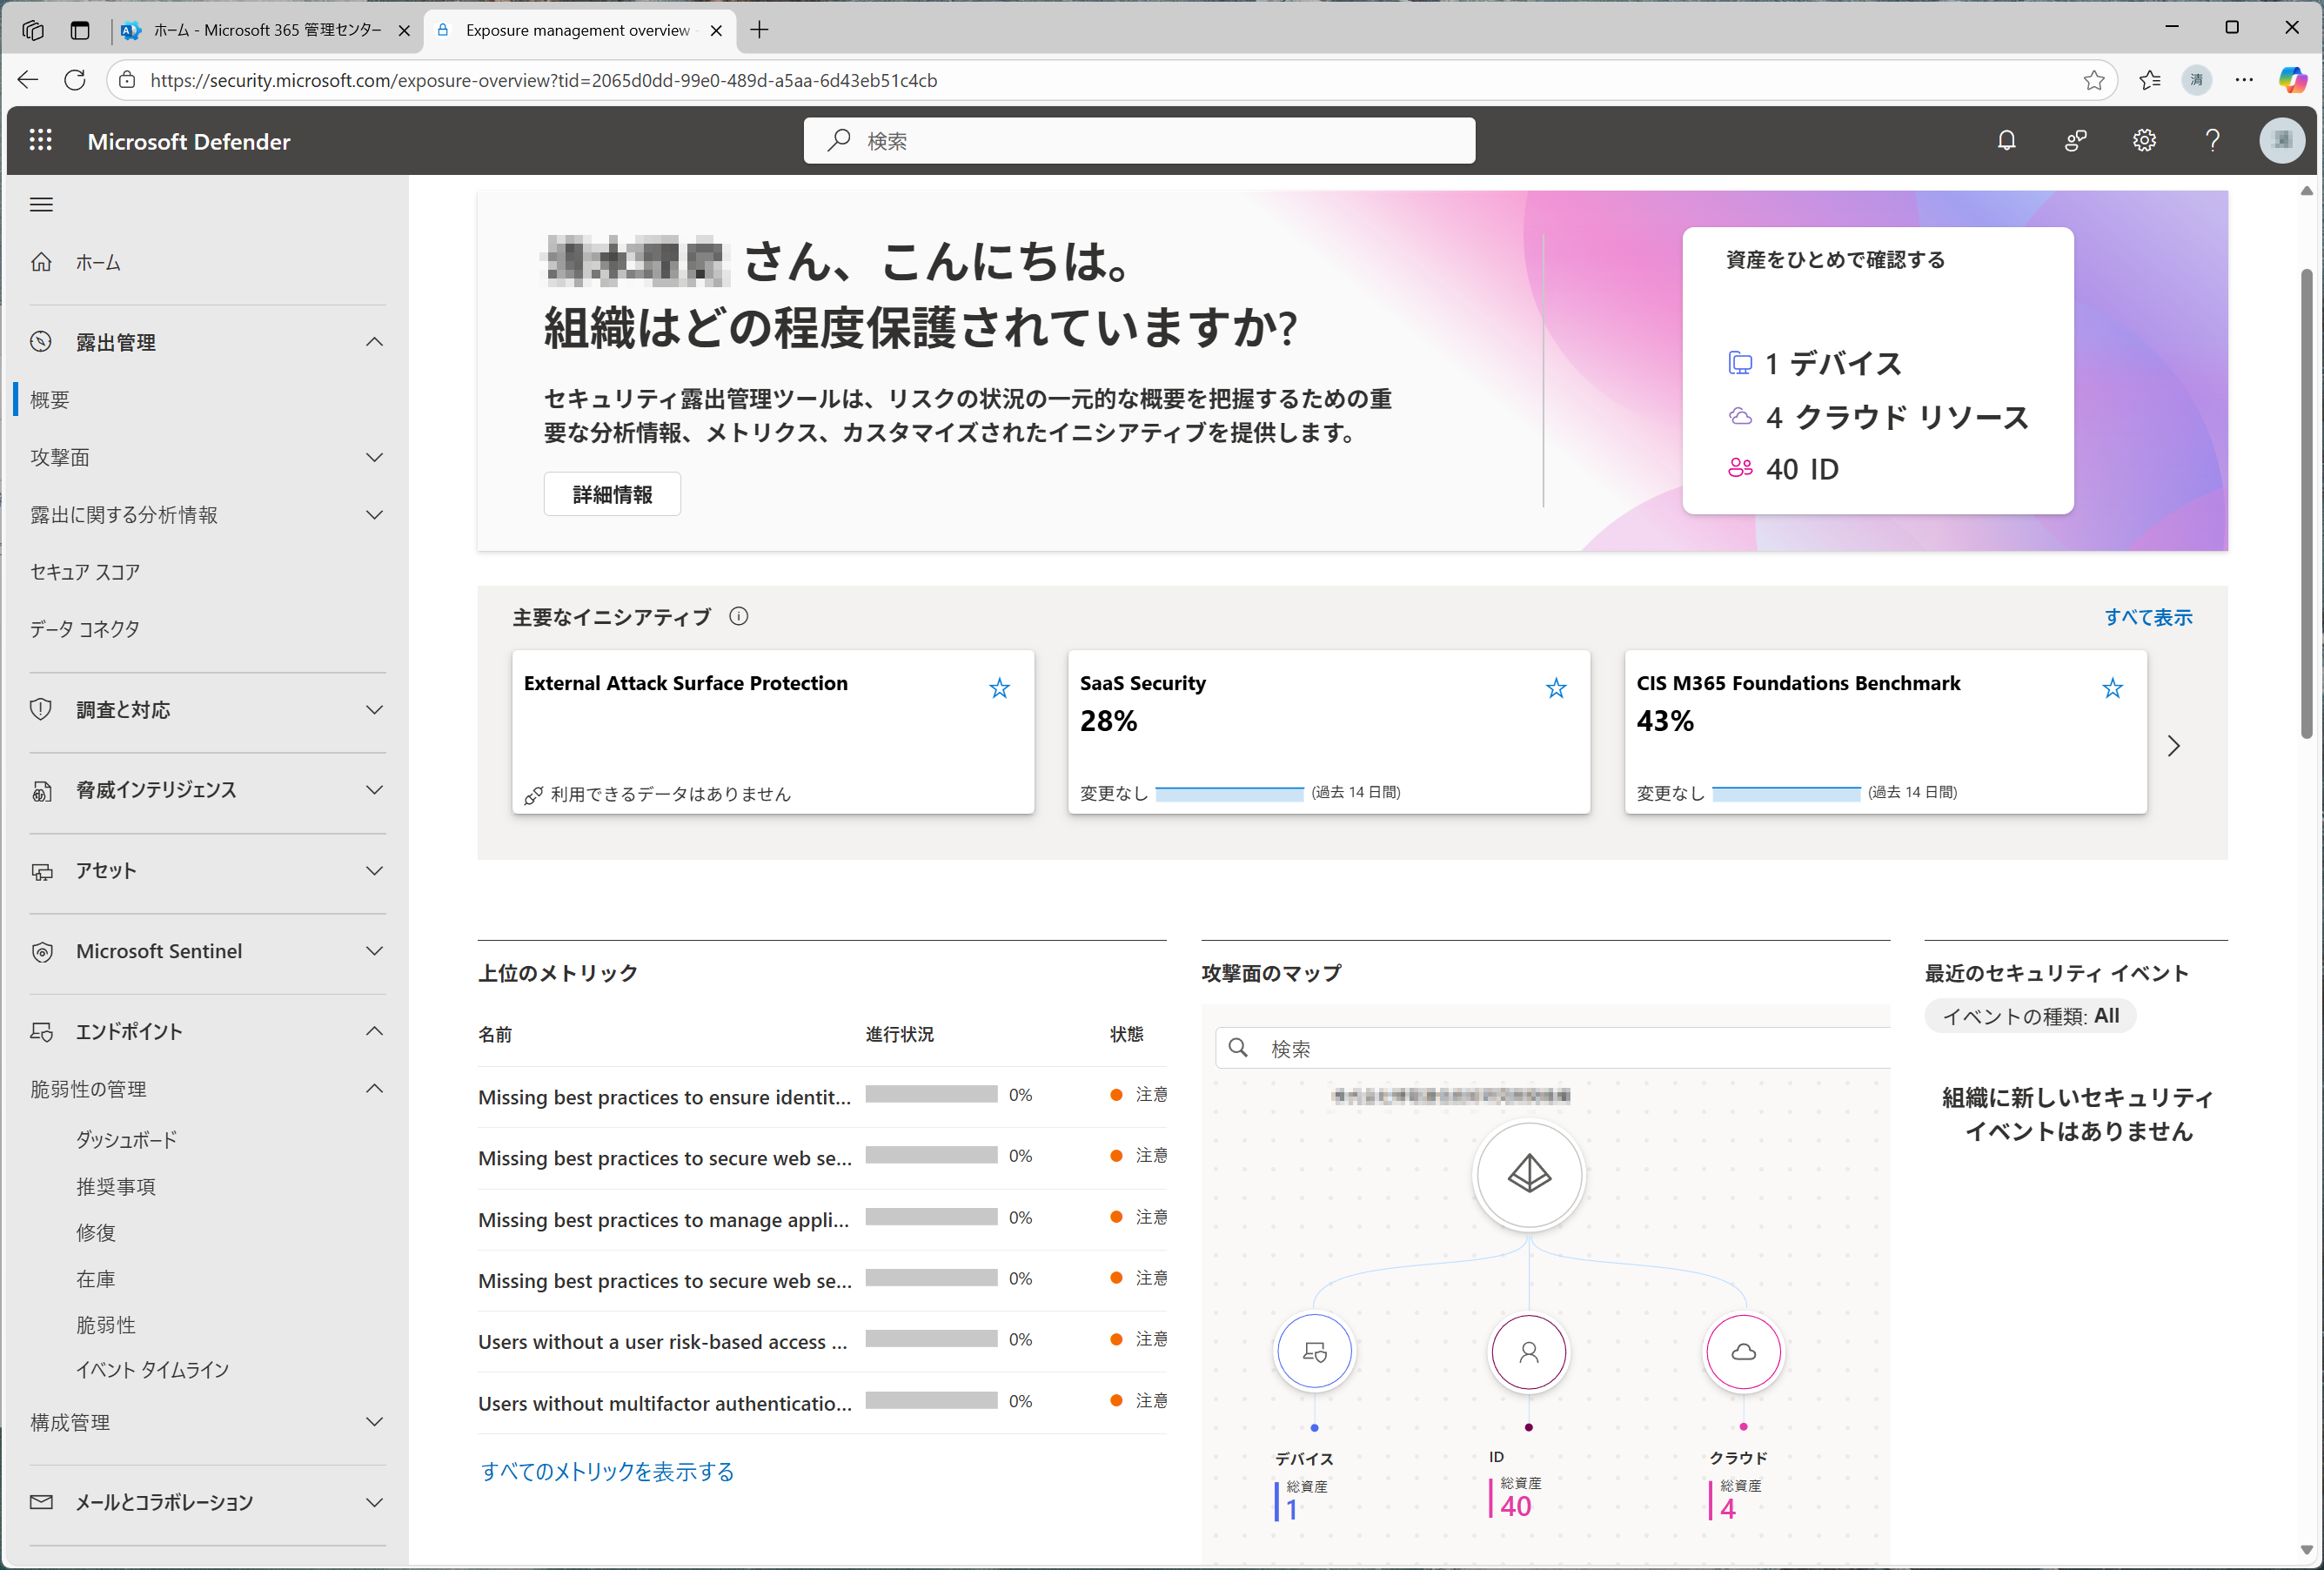The image size is (2324, 1570).
Task: Open the Microsoft Defender app launcher
Action: pos(41,140)
